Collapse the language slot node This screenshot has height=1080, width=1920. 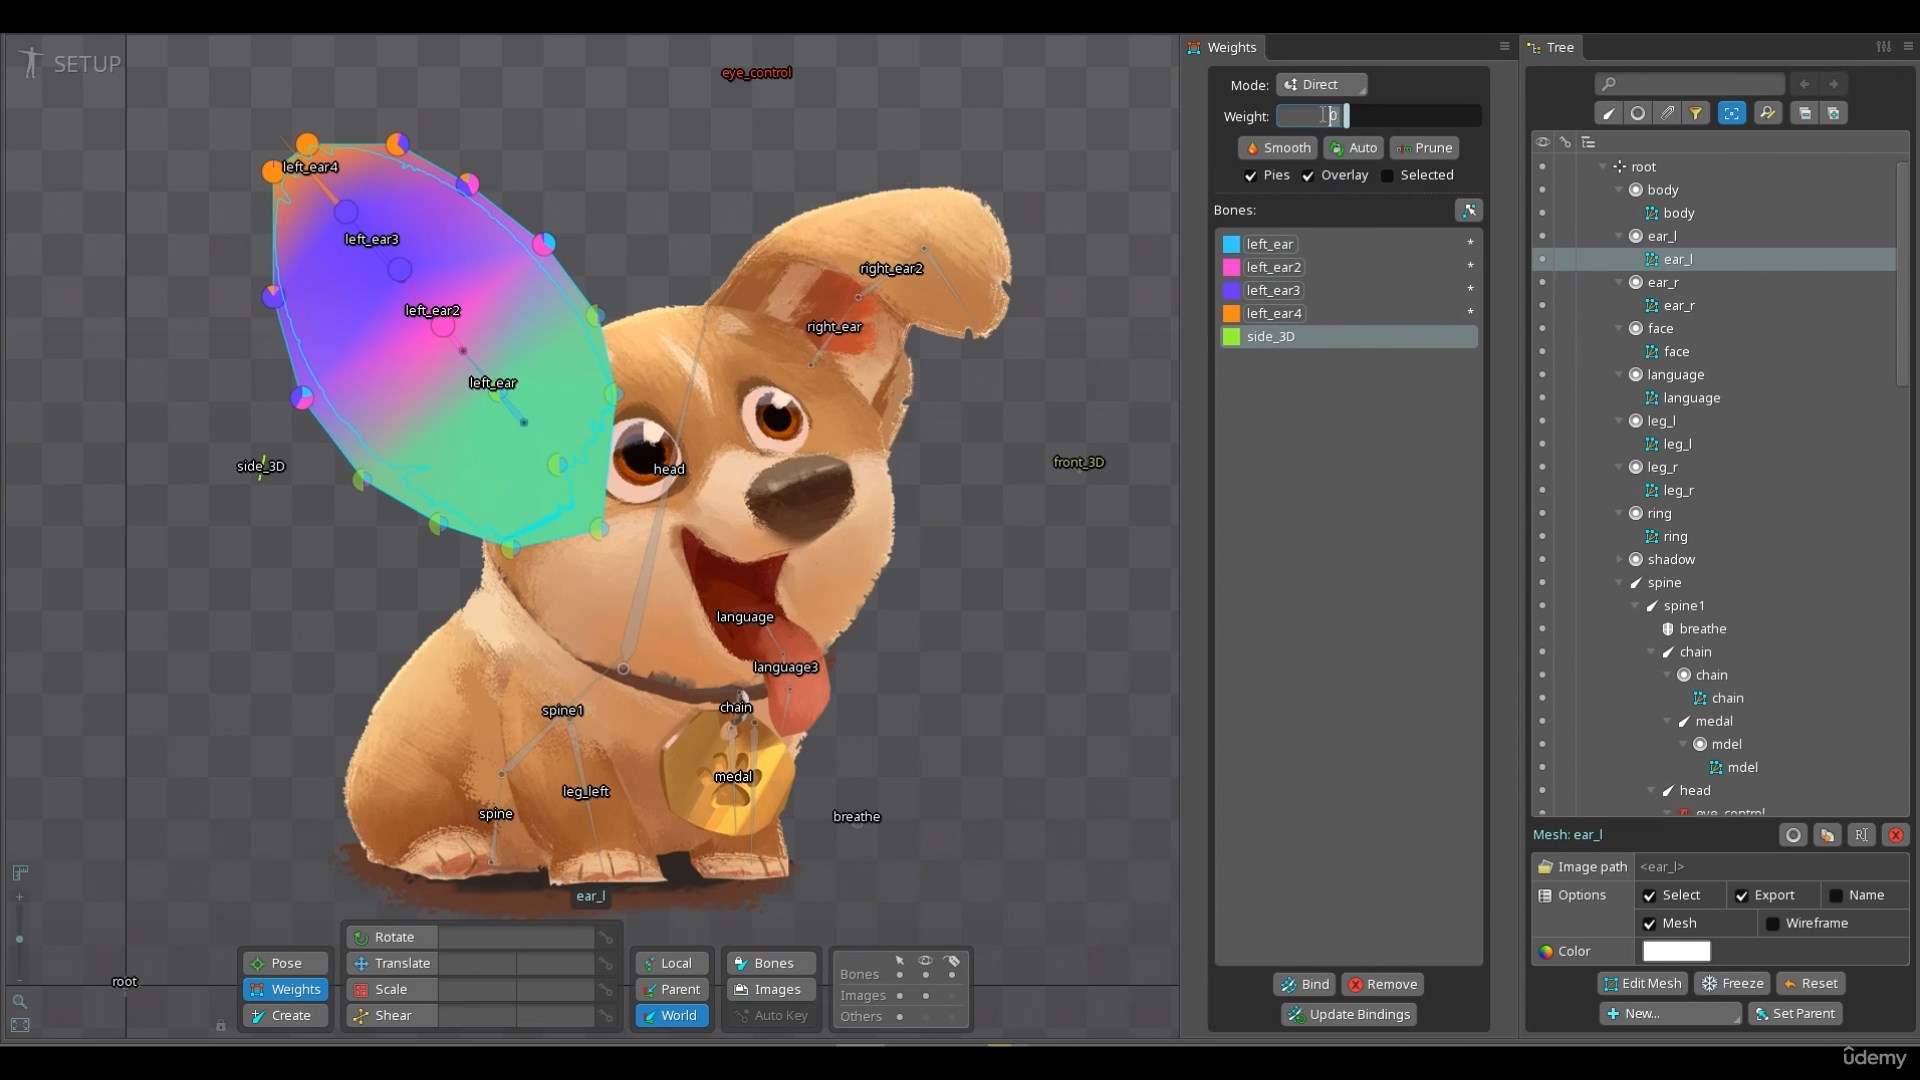[x=1619, y=375]
